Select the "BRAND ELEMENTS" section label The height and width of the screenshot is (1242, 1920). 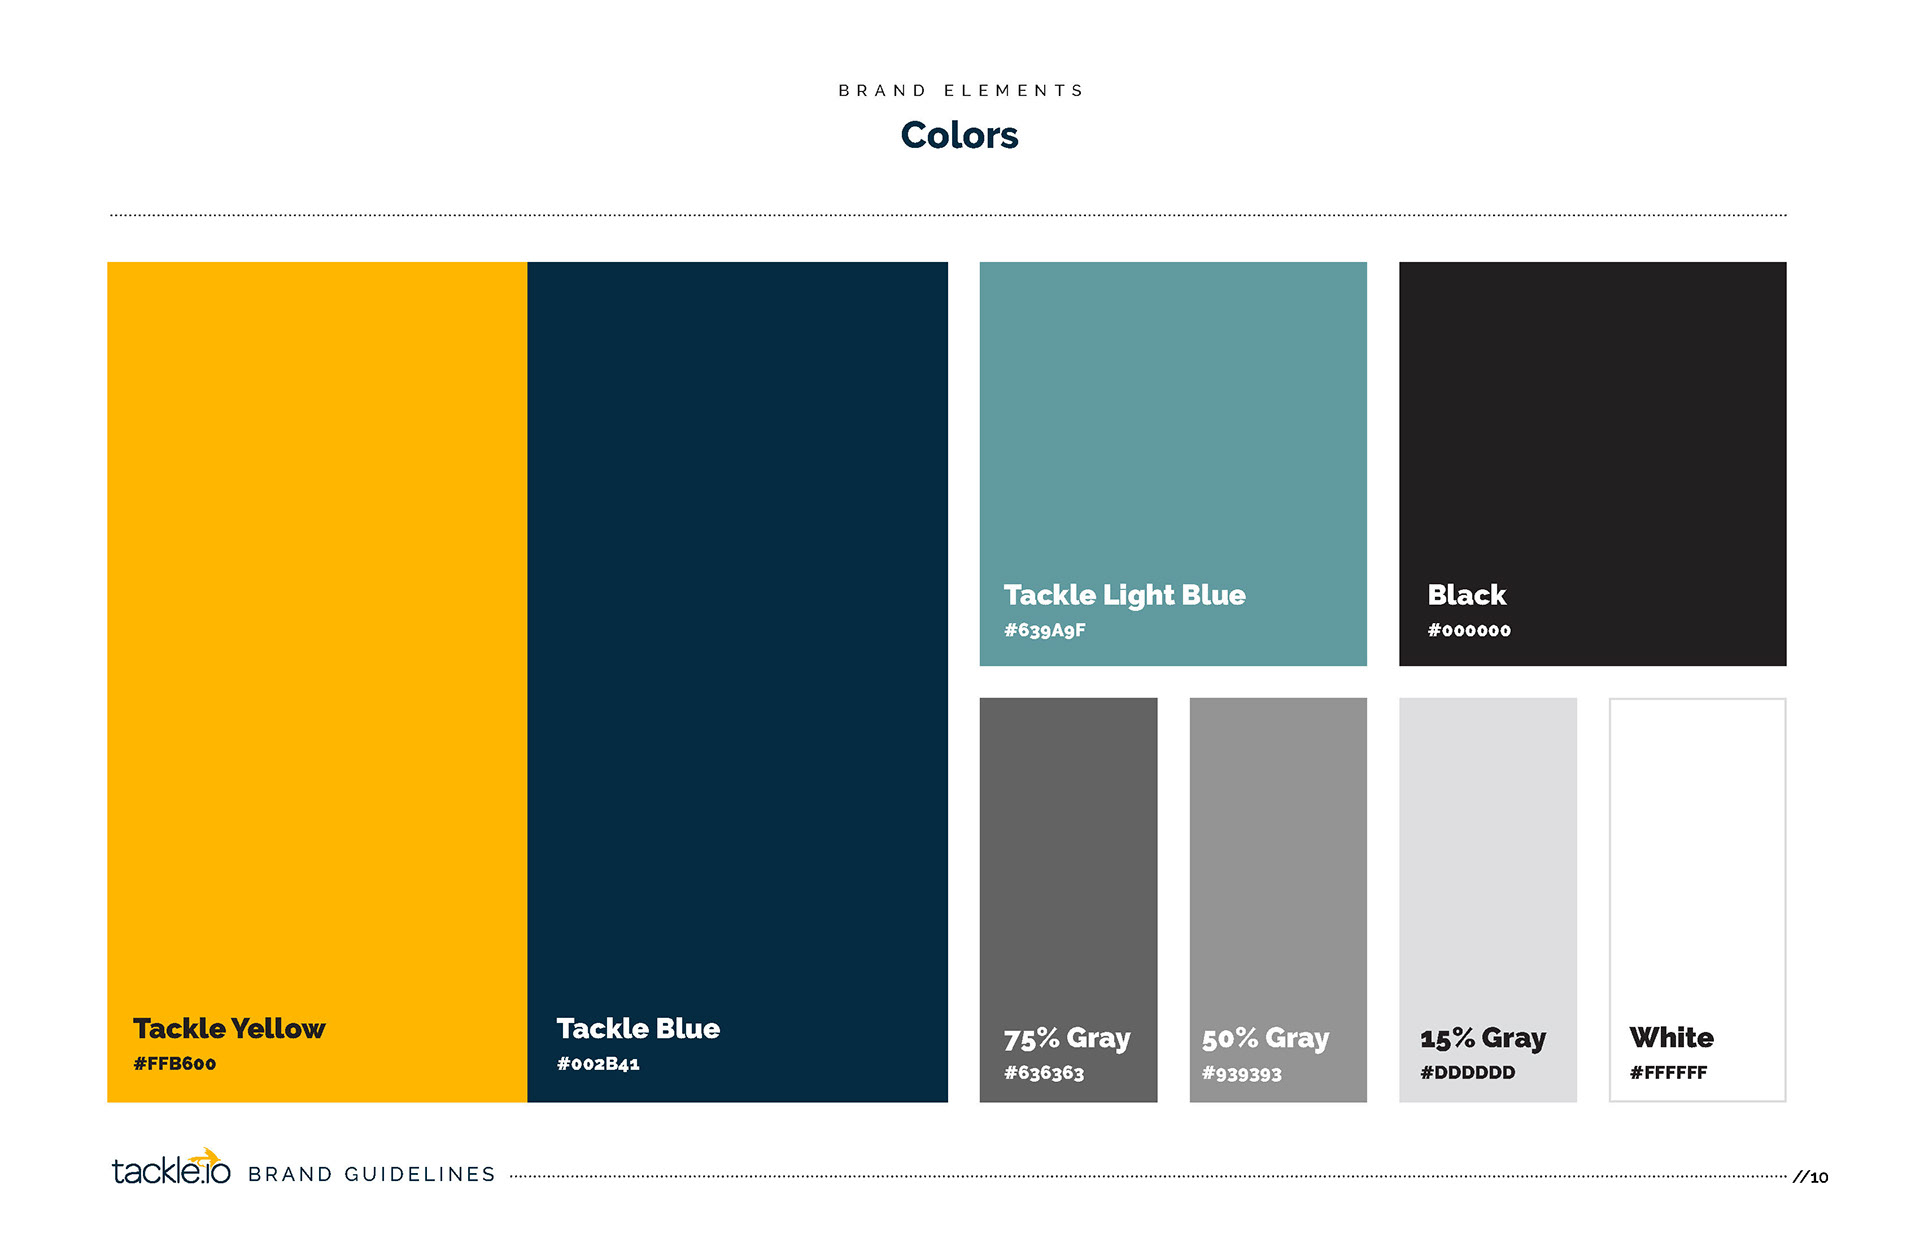pos(960,91)
